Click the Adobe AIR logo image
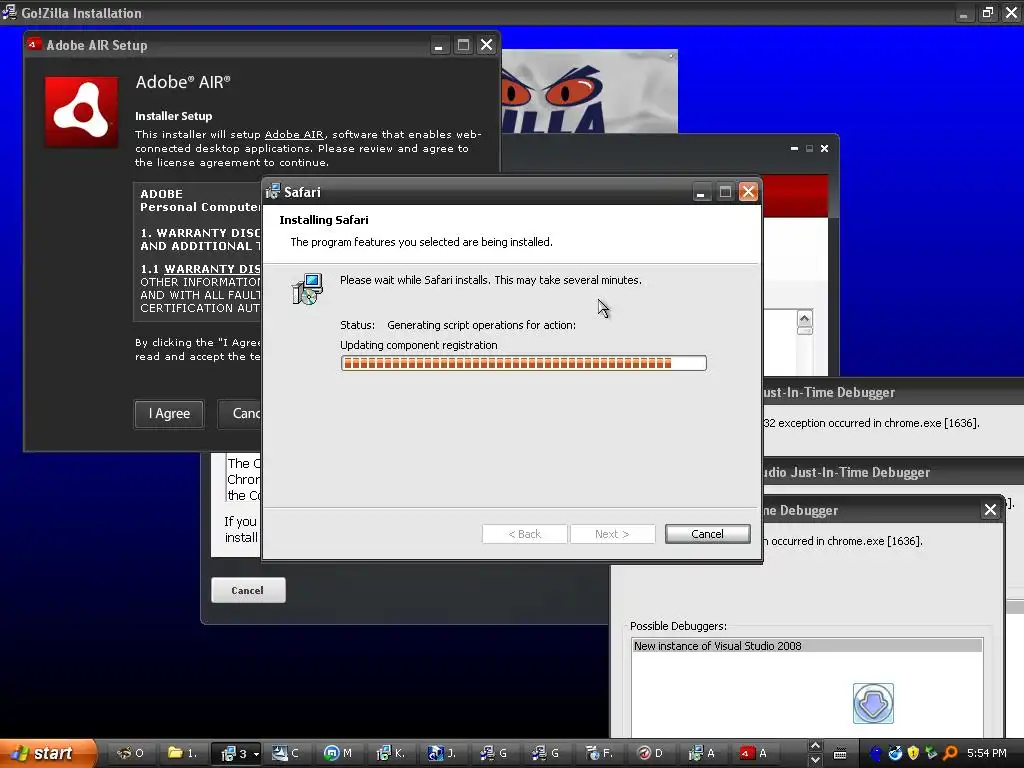This screenshot has height=768, width=1024. click(x=82, y=112)
